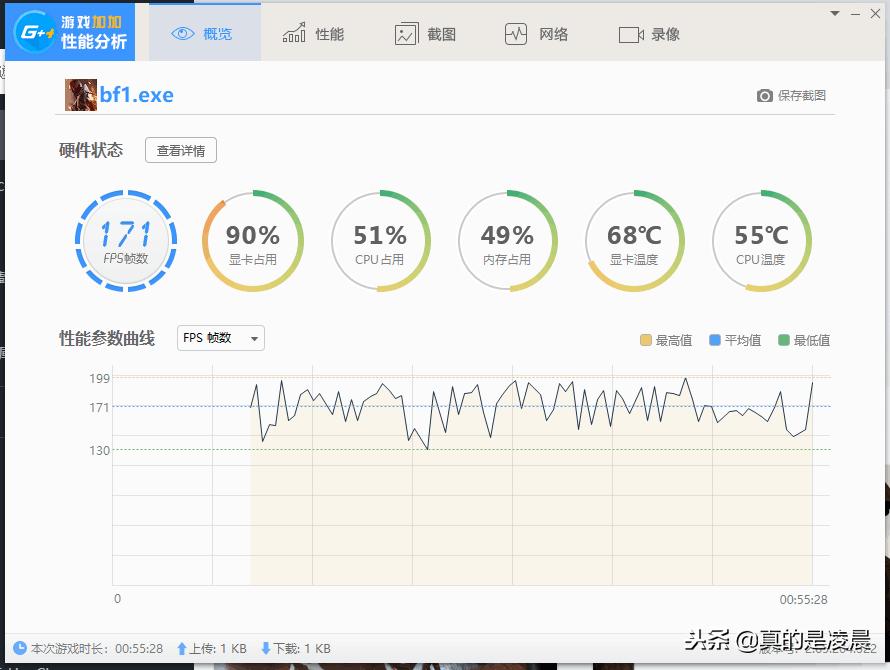Click the bf1.exe game thumbnail image

point(79,94)
